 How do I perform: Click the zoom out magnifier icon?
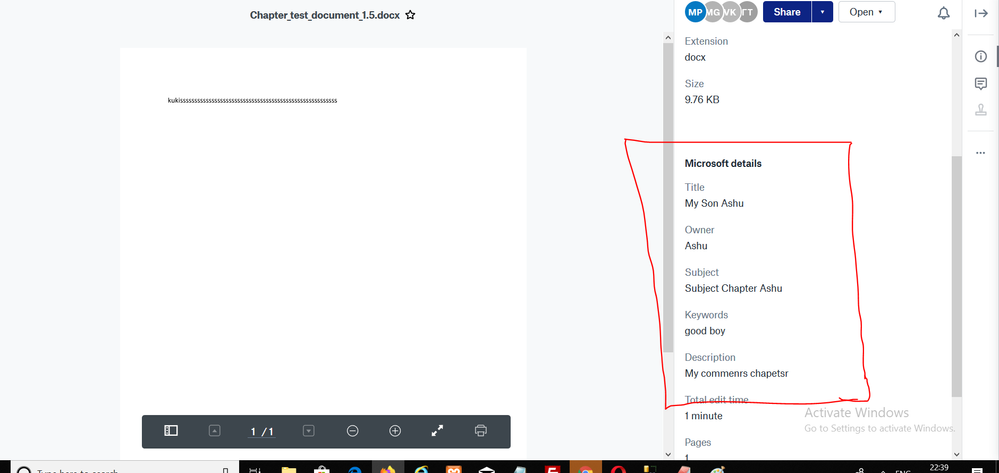click(352, 431)
